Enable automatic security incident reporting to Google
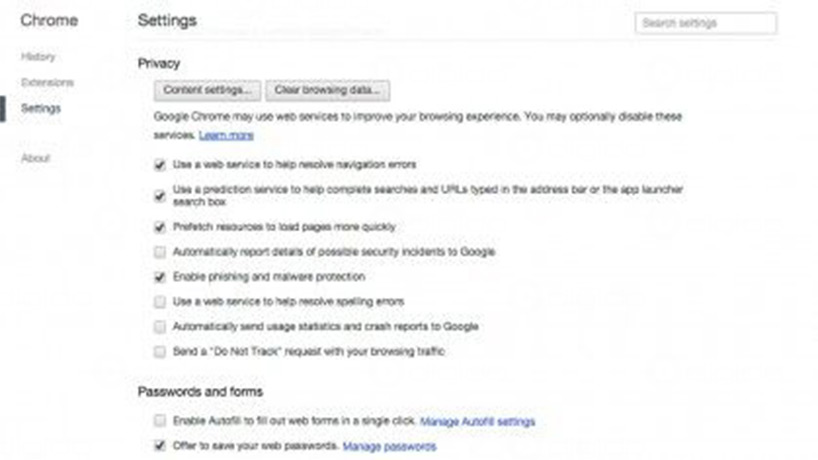 (x=160, y=252)
